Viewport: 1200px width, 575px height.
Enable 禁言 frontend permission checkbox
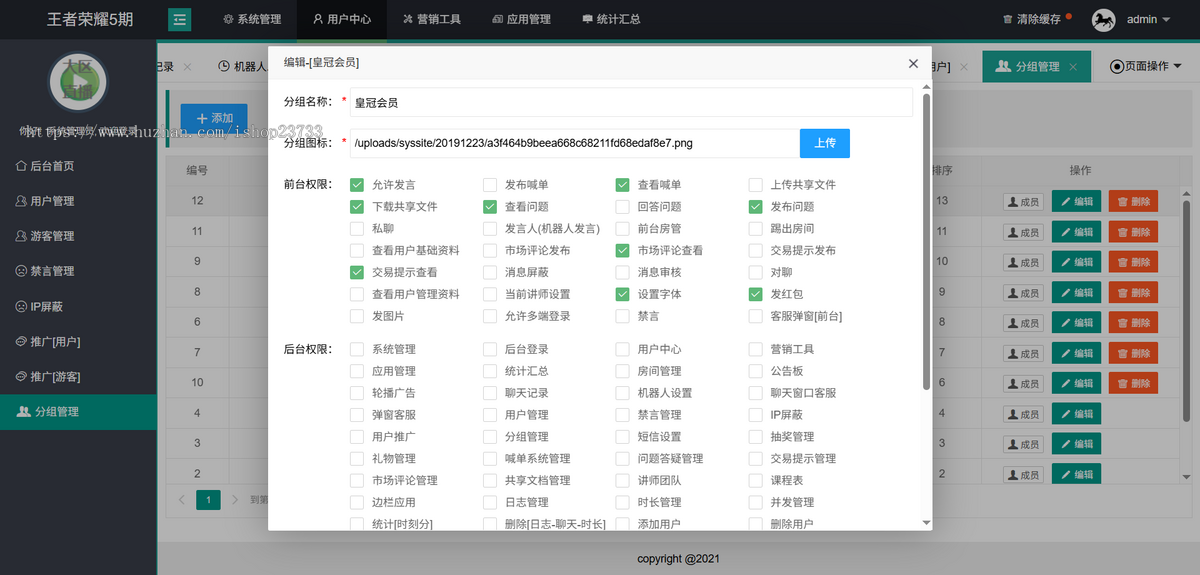click(622, 316)
